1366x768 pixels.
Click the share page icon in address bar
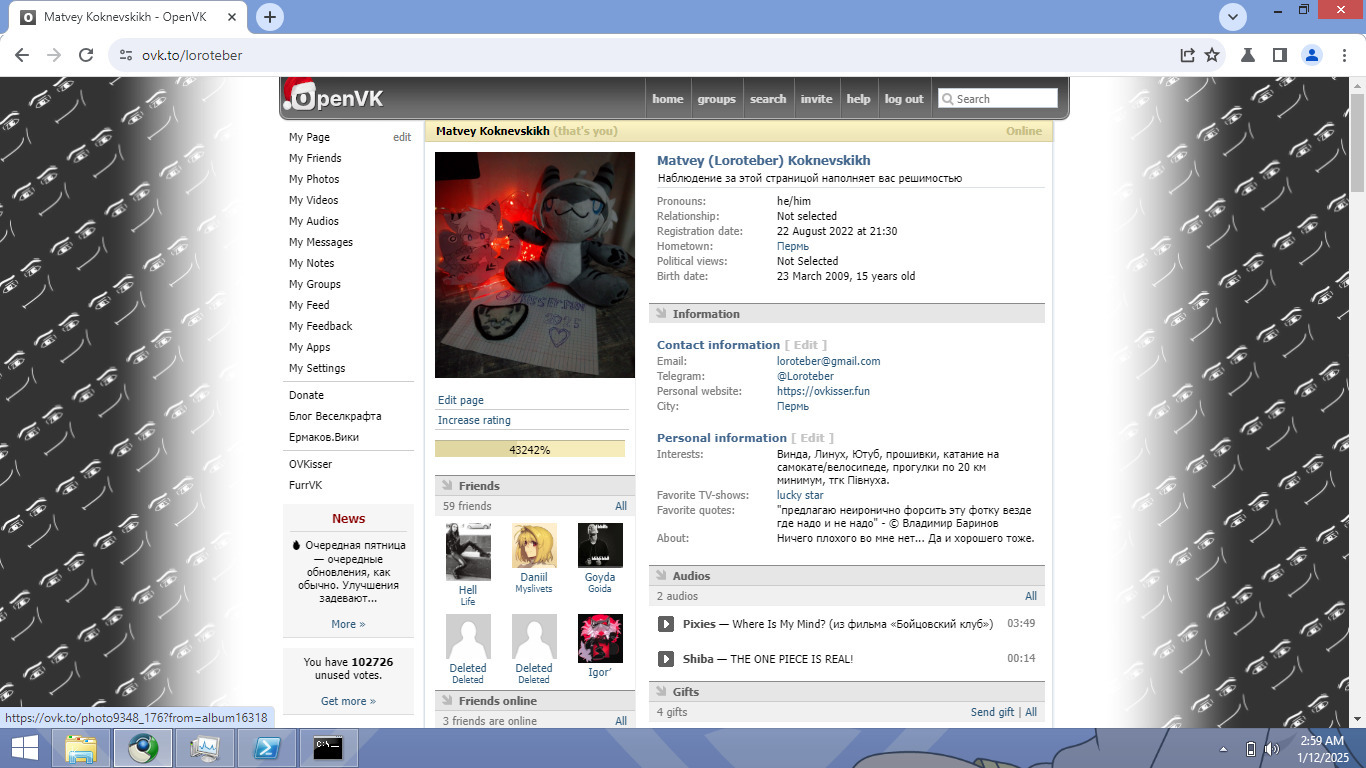1187,56
